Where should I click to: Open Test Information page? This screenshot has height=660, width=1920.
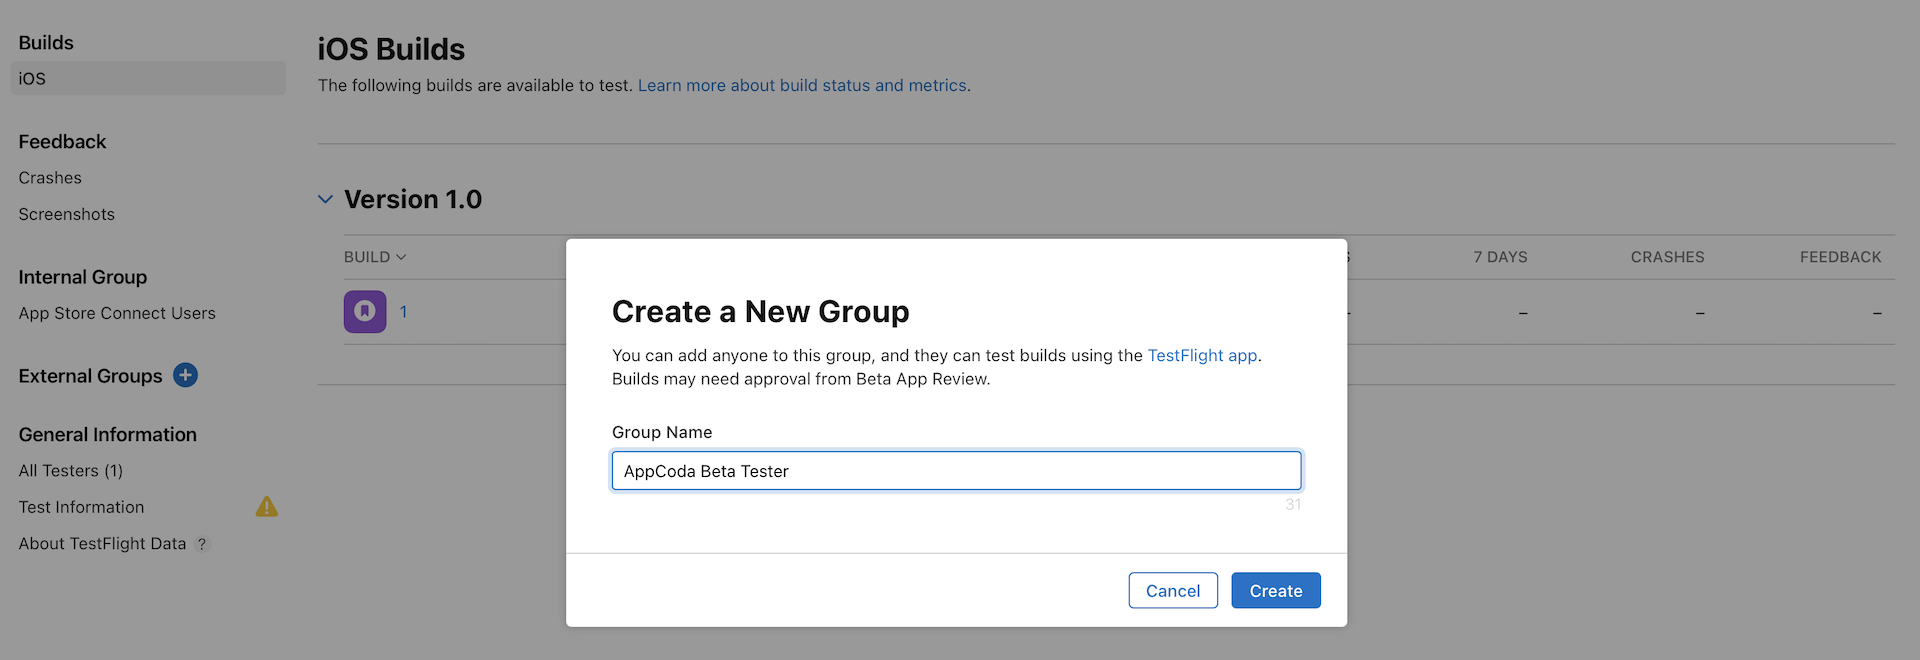pyautogui.click(x=81, y=507)
